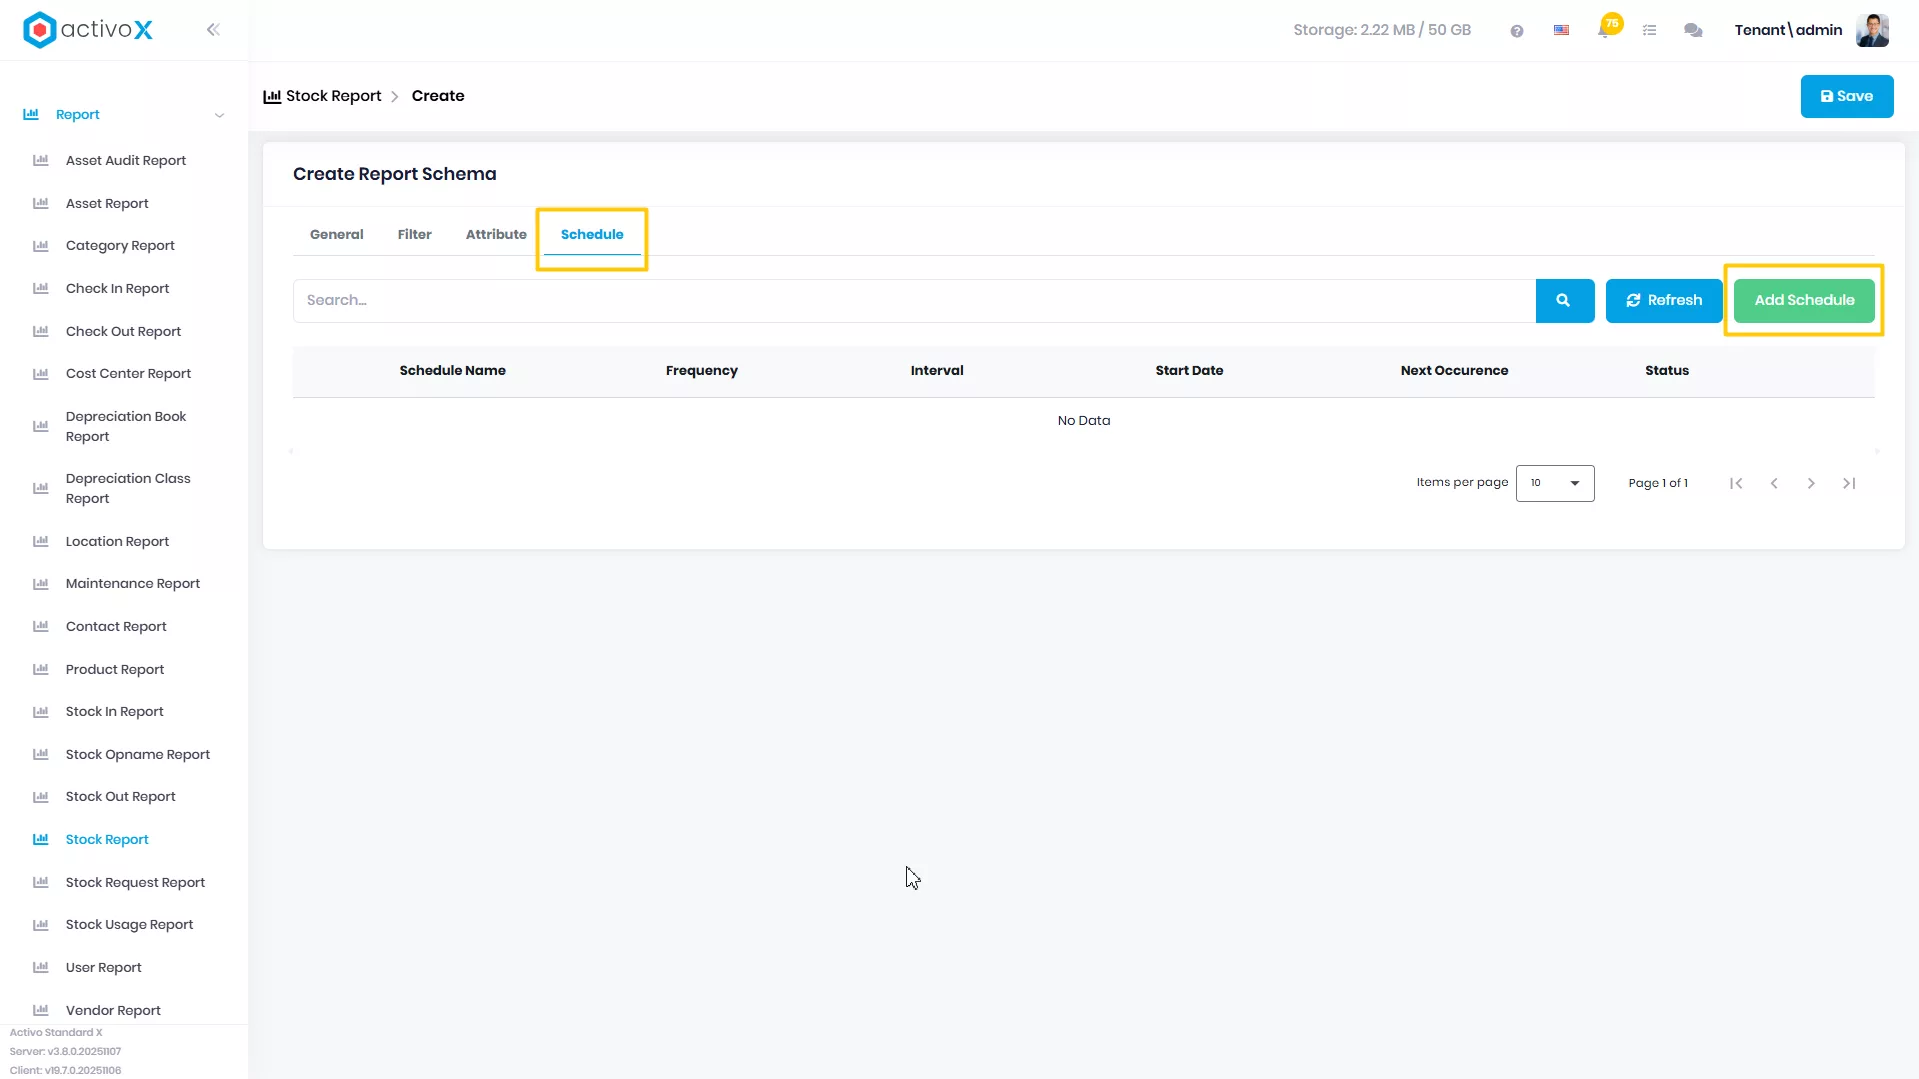Go to last page of table

pos(1849,484)
